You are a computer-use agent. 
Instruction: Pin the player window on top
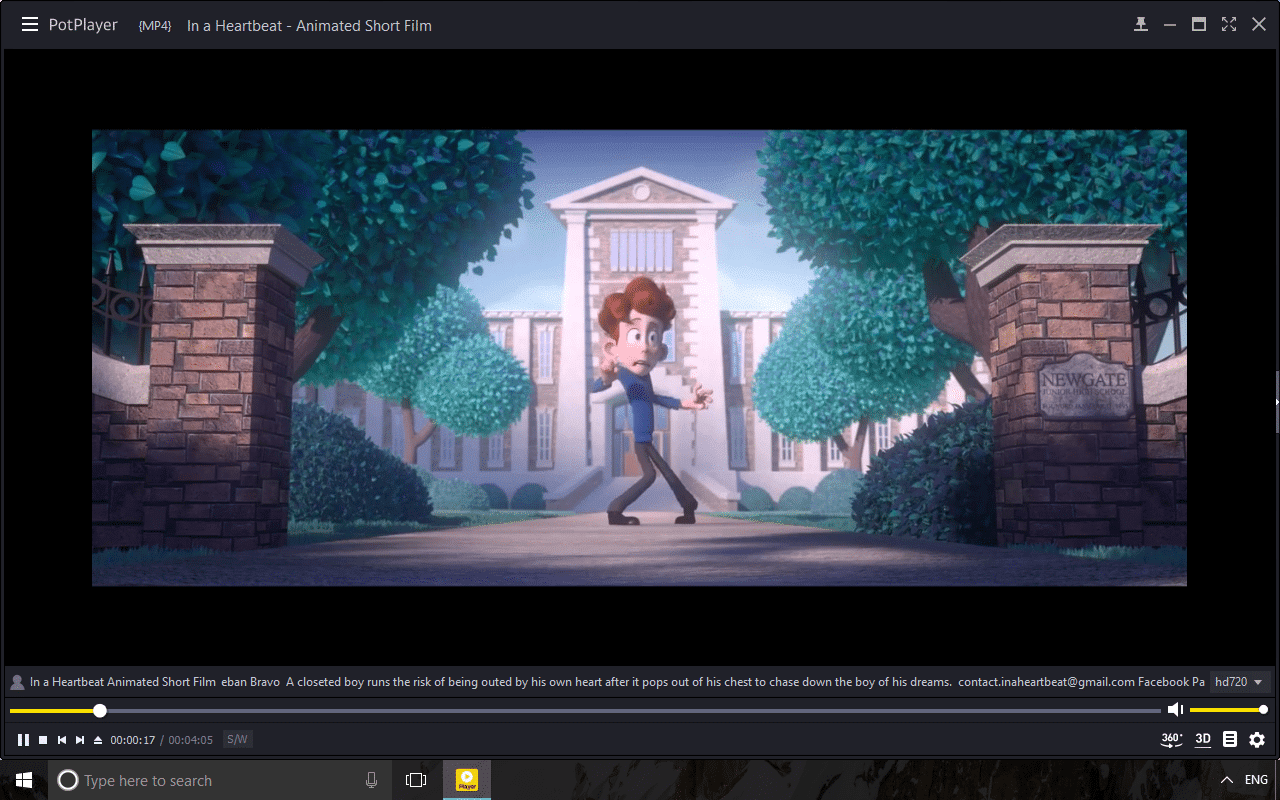[1140, 25]
